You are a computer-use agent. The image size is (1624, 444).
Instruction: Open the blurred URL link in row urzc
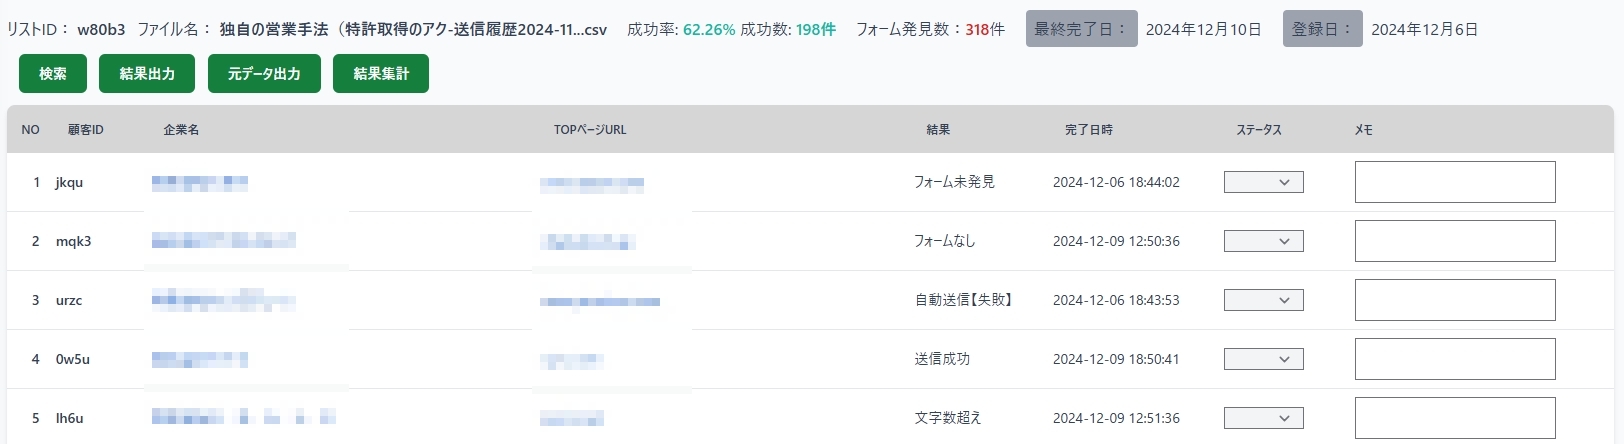600,301
